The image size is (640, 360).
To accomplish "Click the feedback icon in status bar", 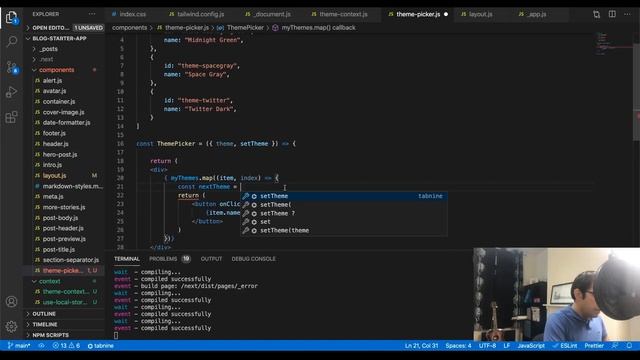I will pos(615,346).
